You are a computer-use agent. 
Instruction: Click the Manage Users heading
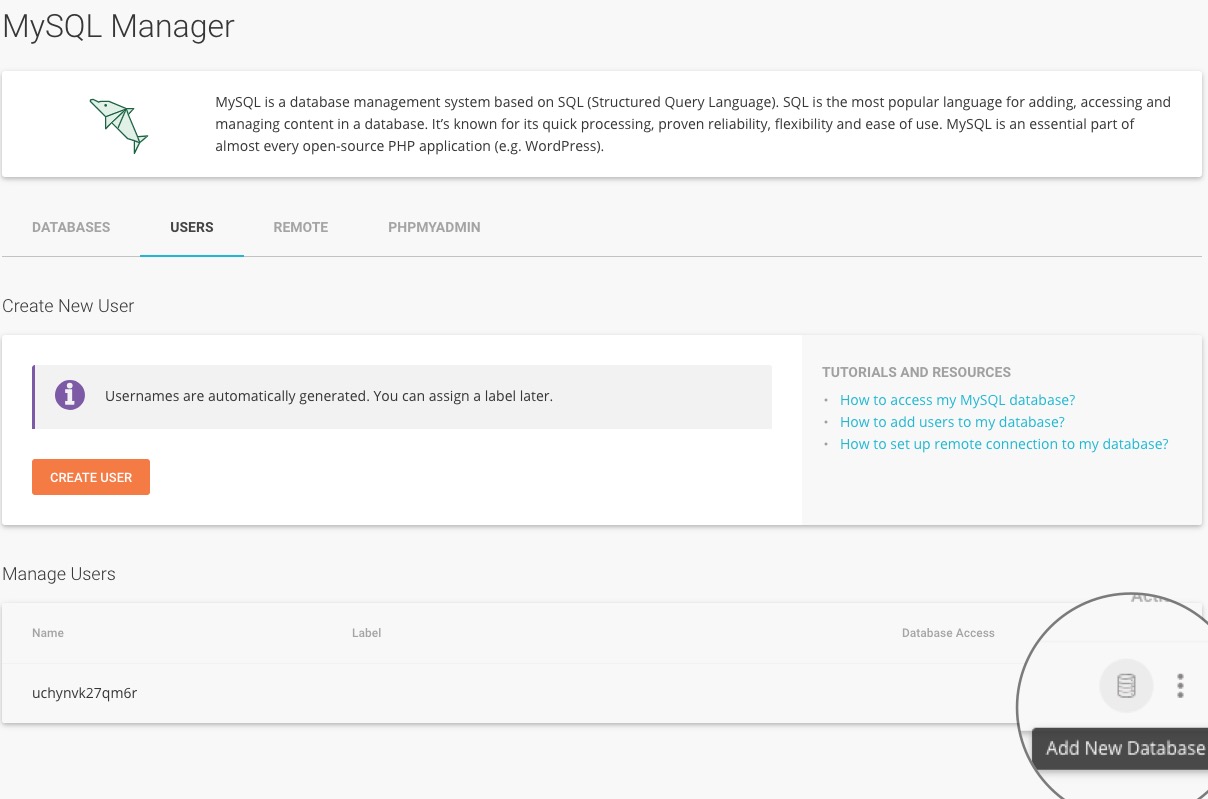click(59, 574)
